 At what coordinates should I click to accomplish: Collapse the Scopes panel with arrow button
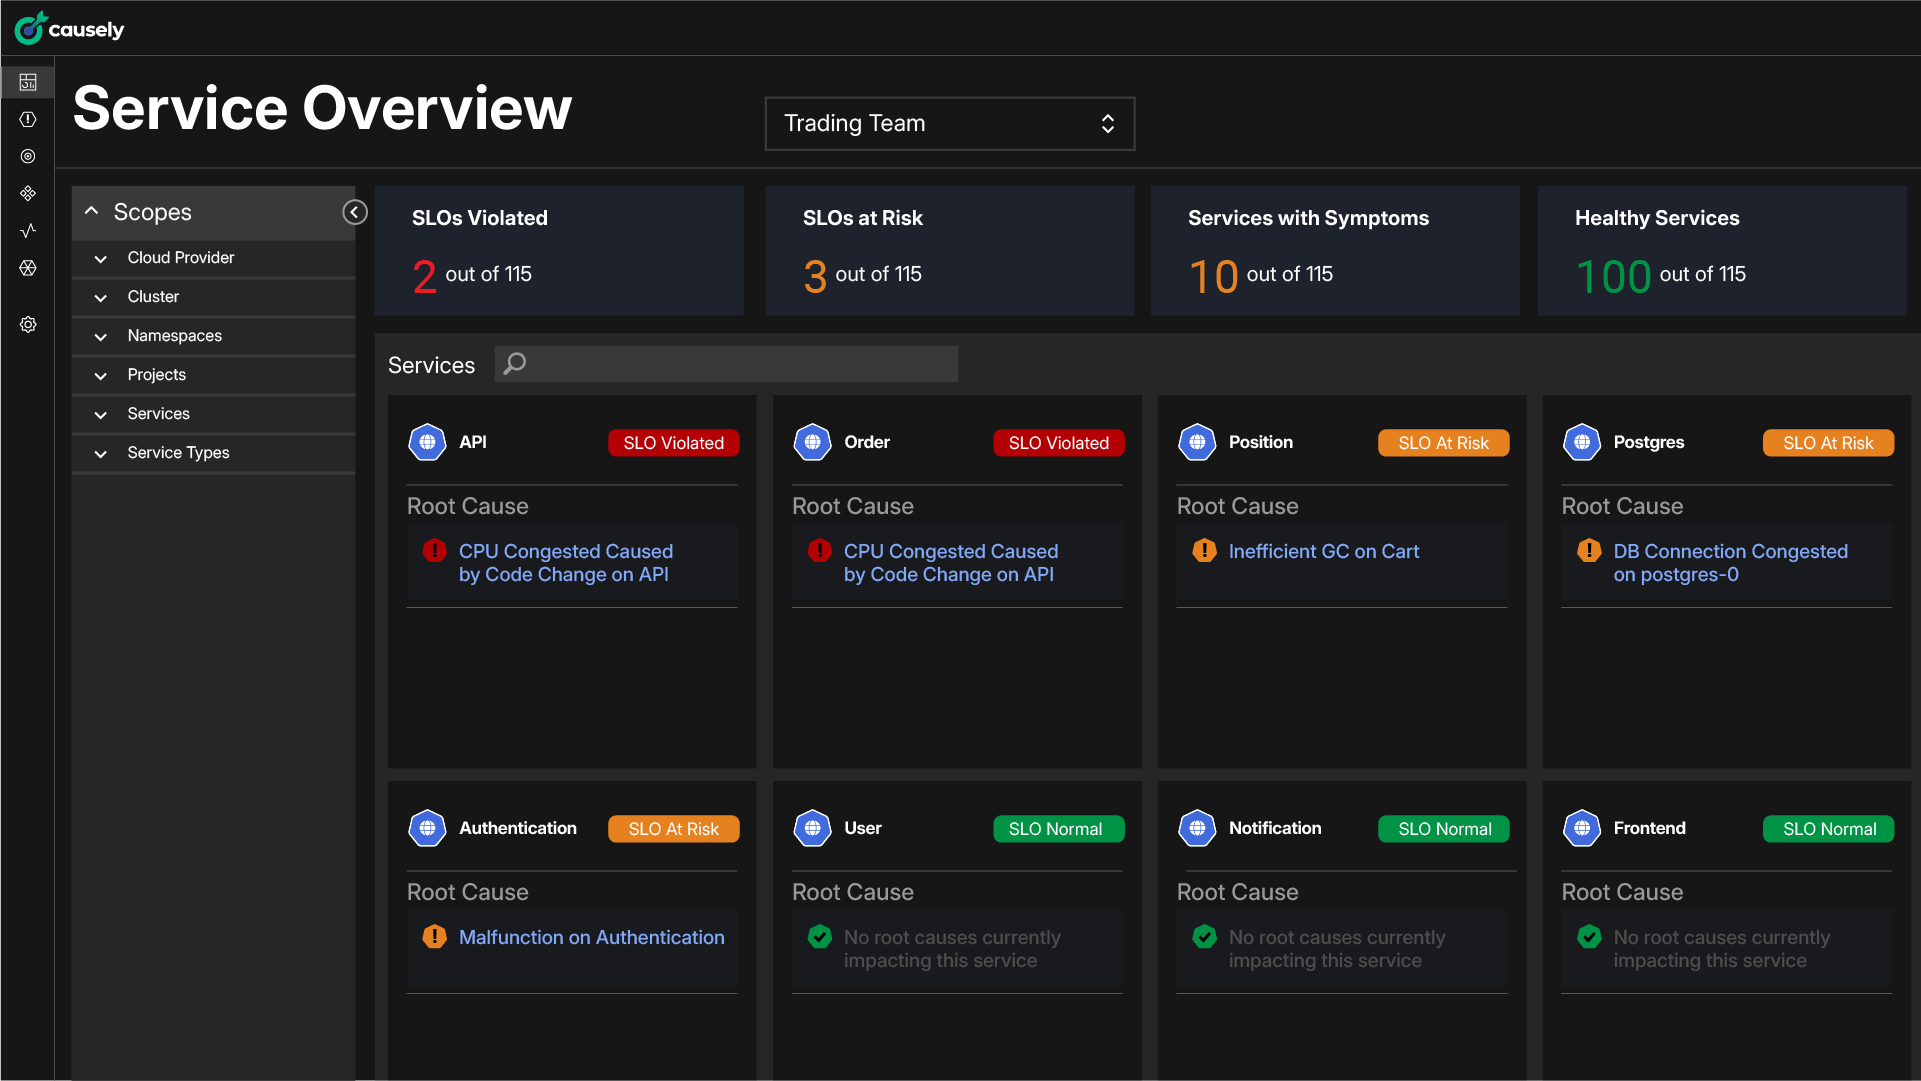point(354,212)
